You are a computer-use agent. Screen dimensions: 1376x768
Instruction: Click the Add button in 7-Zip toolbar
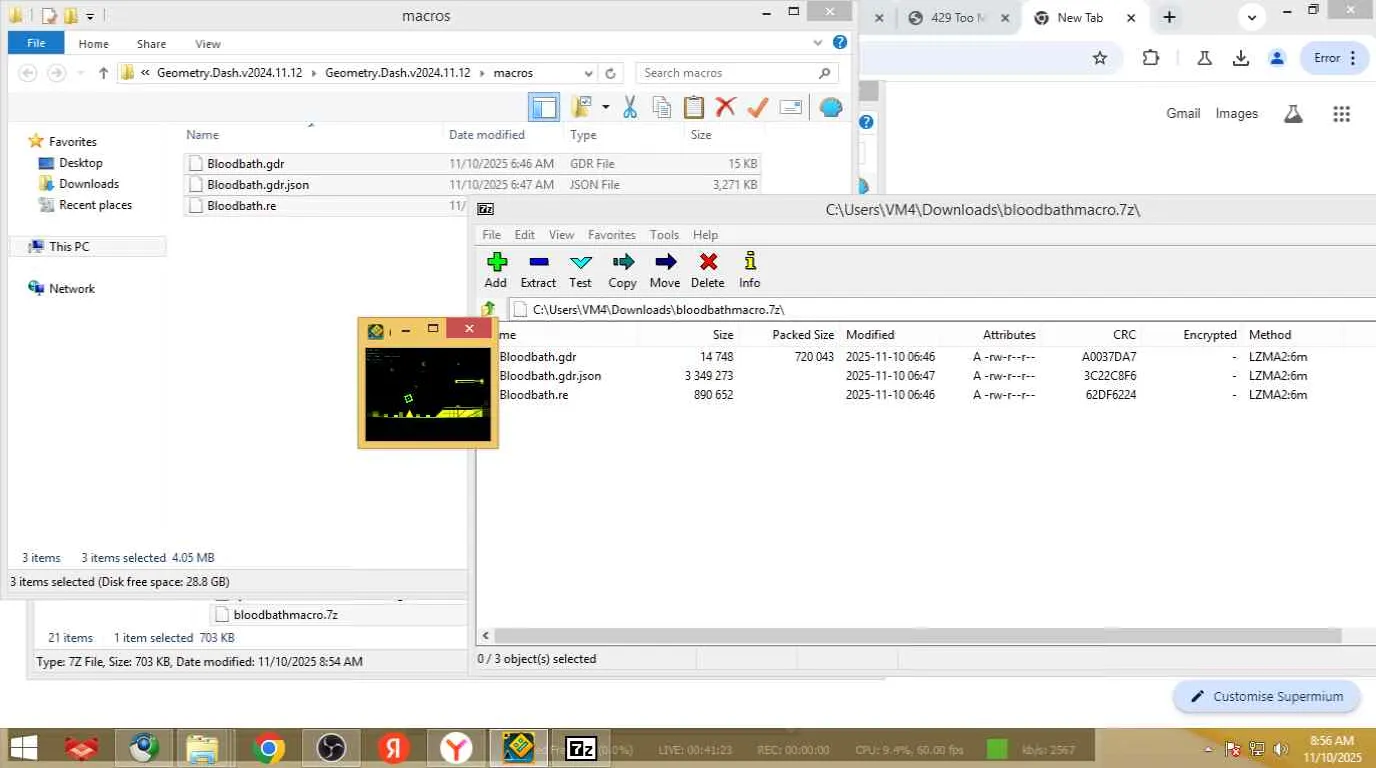pos(496,270)
